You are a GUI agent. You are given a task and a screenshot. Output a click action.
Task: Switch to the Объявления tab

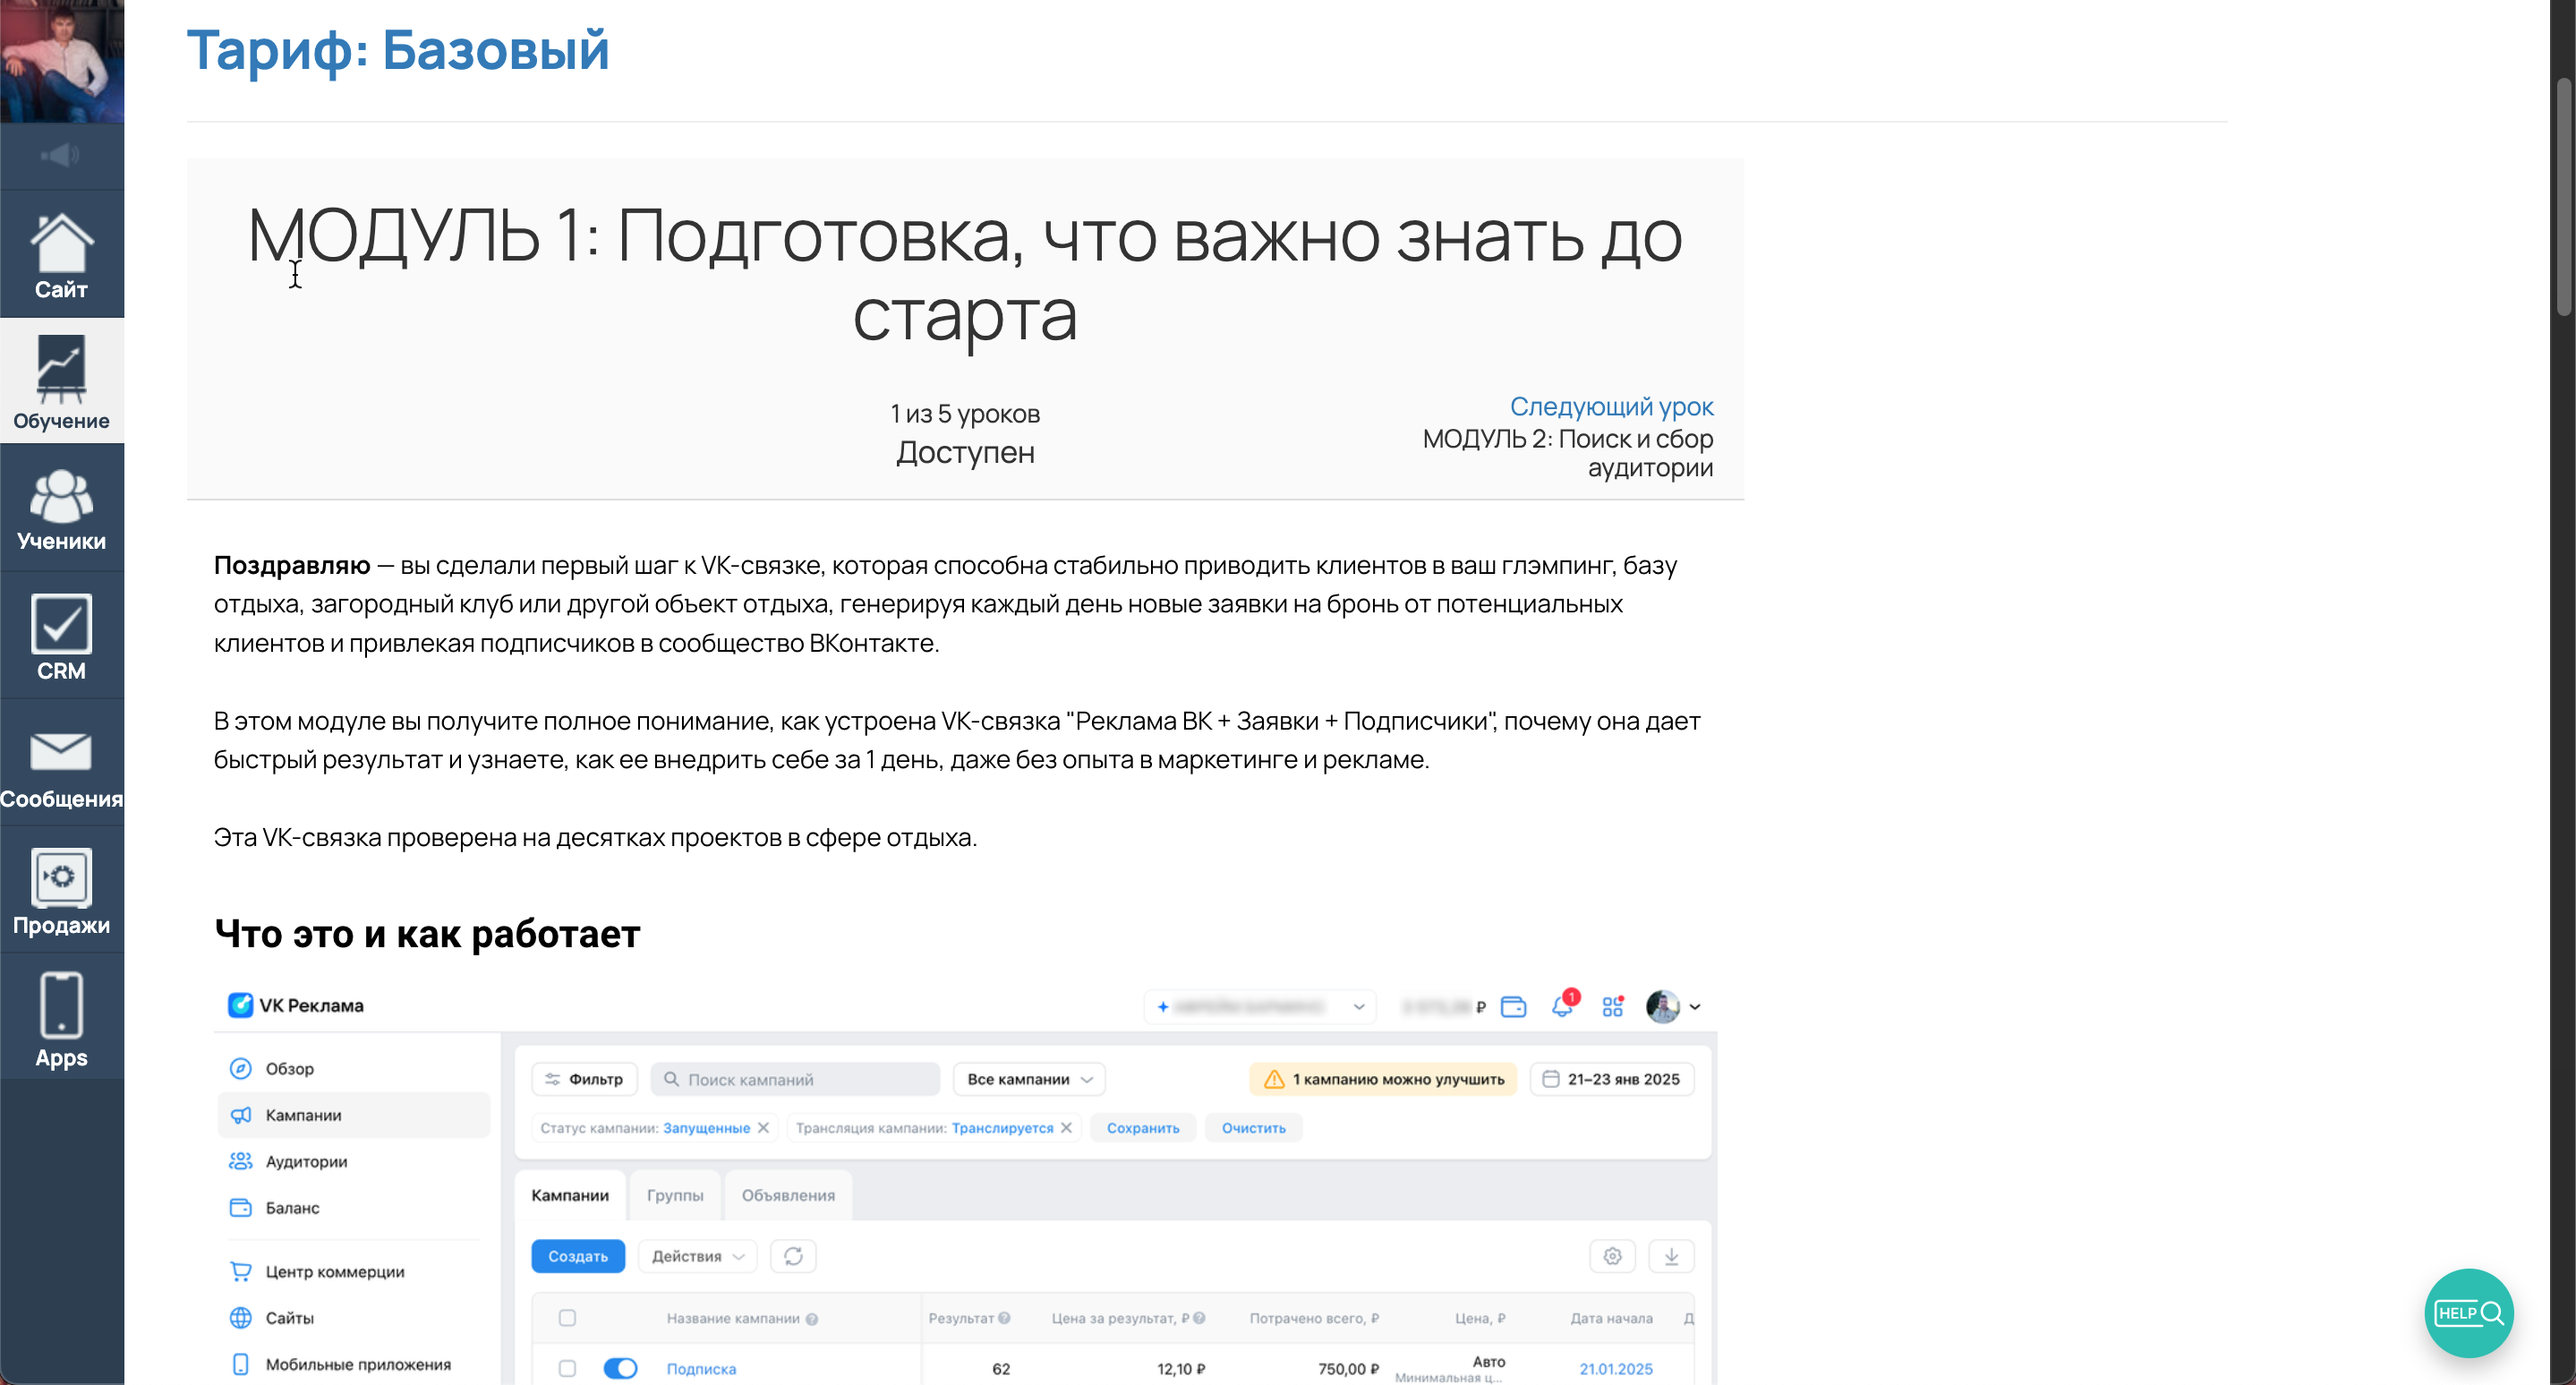pos(788,1195)
